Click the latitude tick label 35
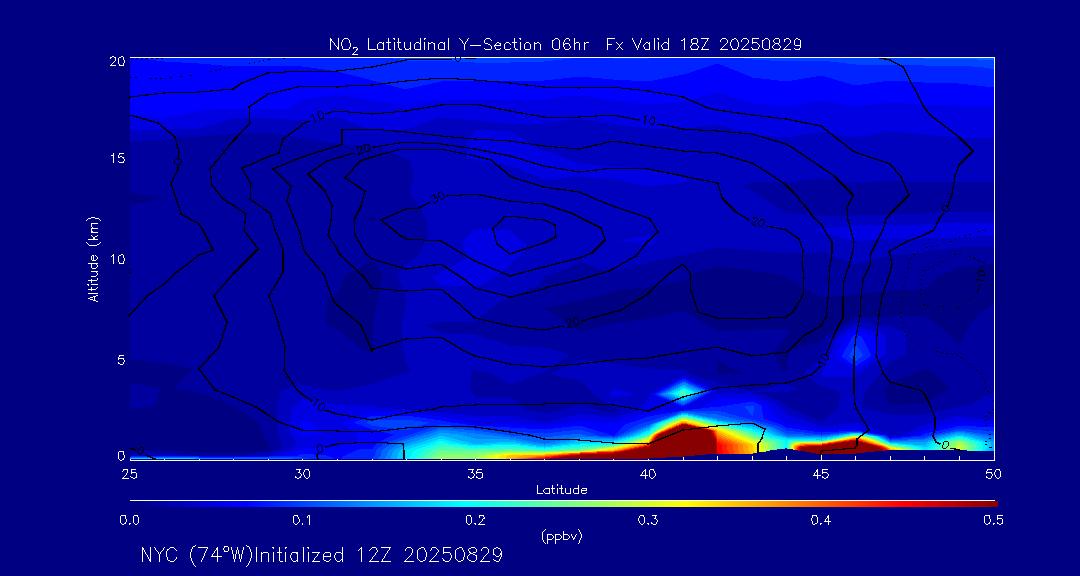 coord(475,472)
